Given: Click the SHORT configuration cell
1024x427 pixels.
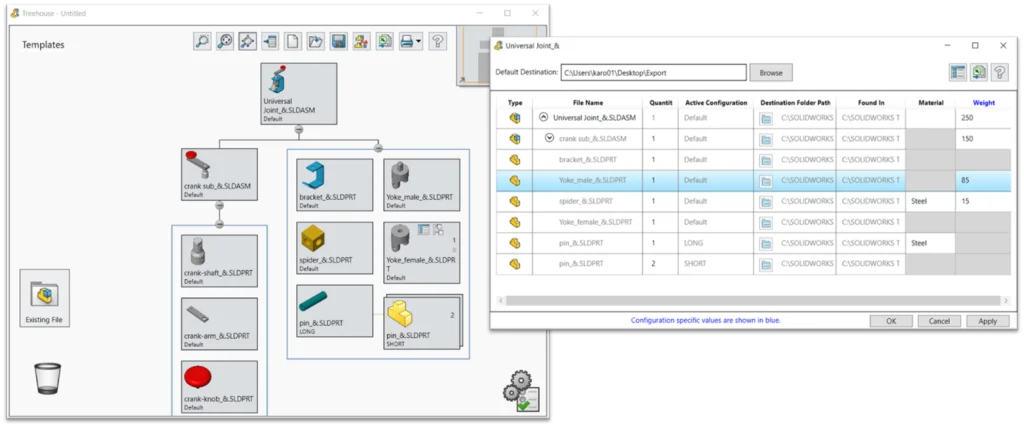Looking at the screenshot, I should 716,264.
